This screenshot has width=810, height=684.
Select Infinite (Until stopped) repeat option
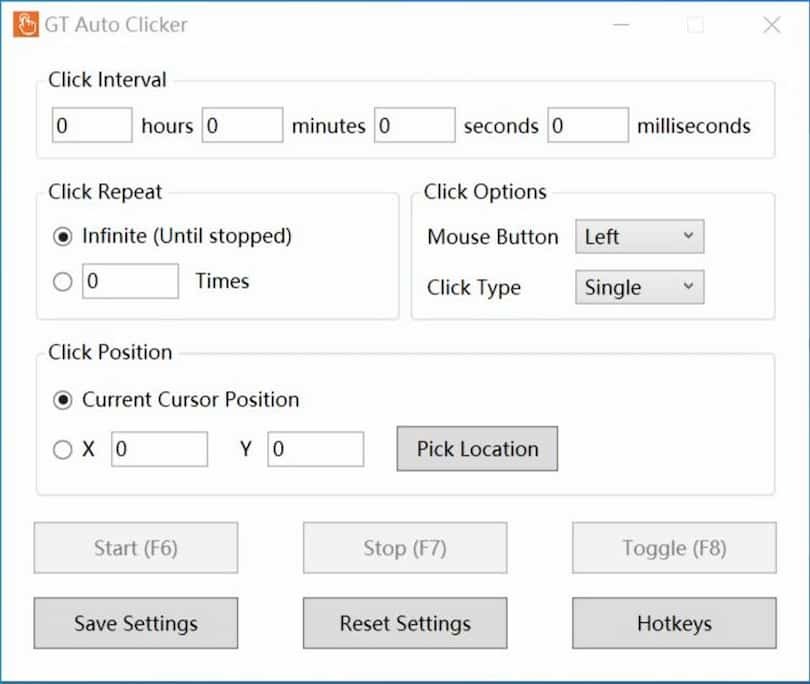(x=63, y=237)
